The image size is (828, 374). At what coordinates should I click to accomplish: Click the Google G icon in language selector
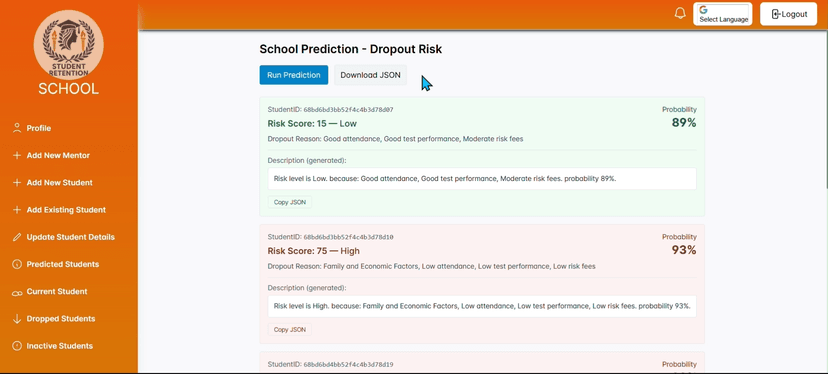click(x=703, y=10)
